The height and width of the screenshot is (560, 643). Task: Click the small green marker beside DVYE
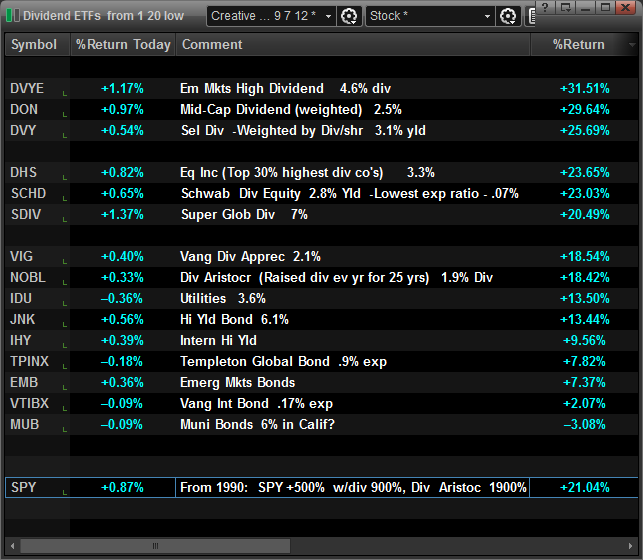(x=64, y=94)
